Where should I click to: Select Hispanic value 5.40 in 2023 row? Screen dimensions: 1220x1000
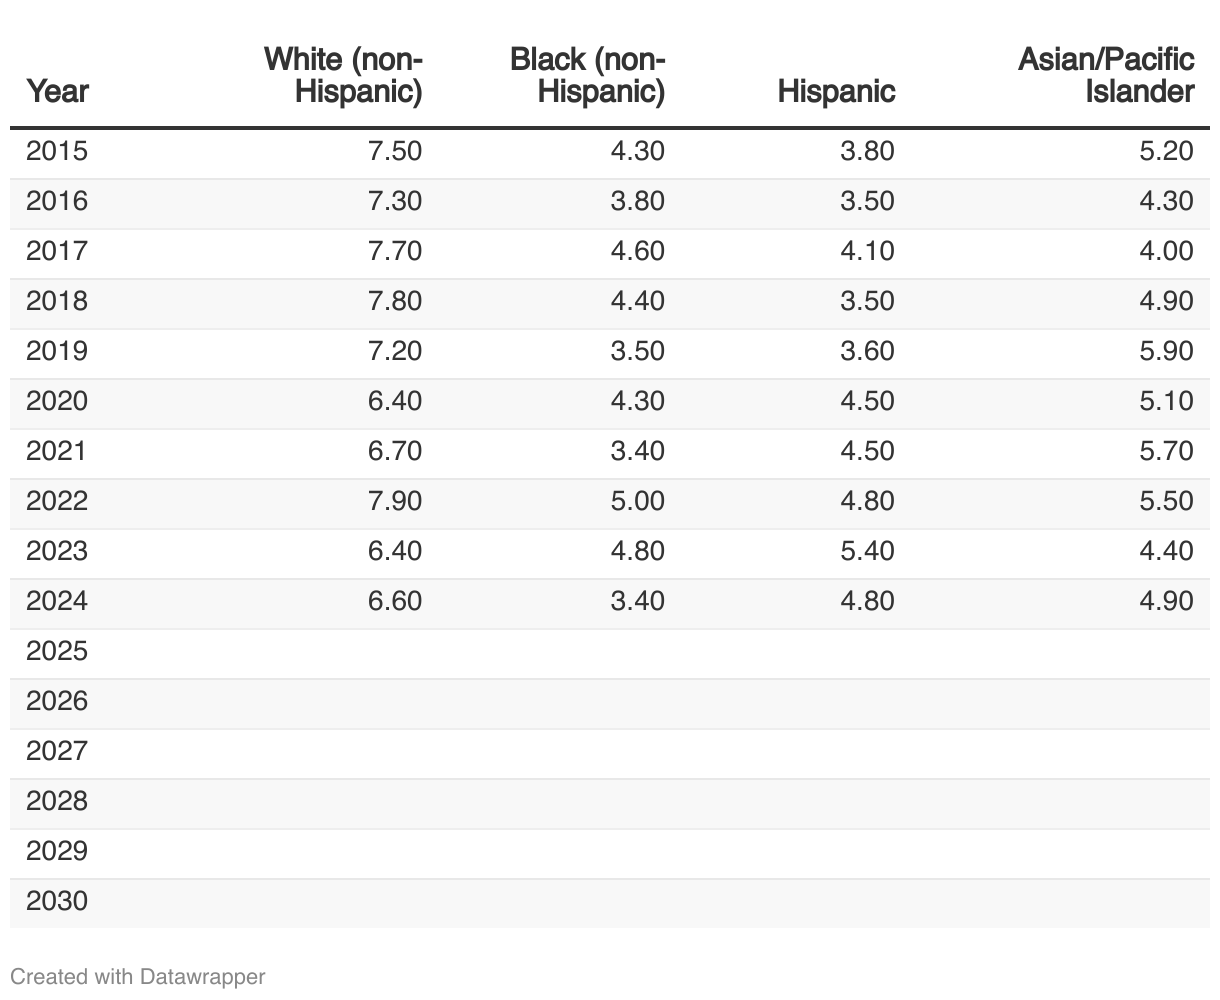tap(867, 551)
